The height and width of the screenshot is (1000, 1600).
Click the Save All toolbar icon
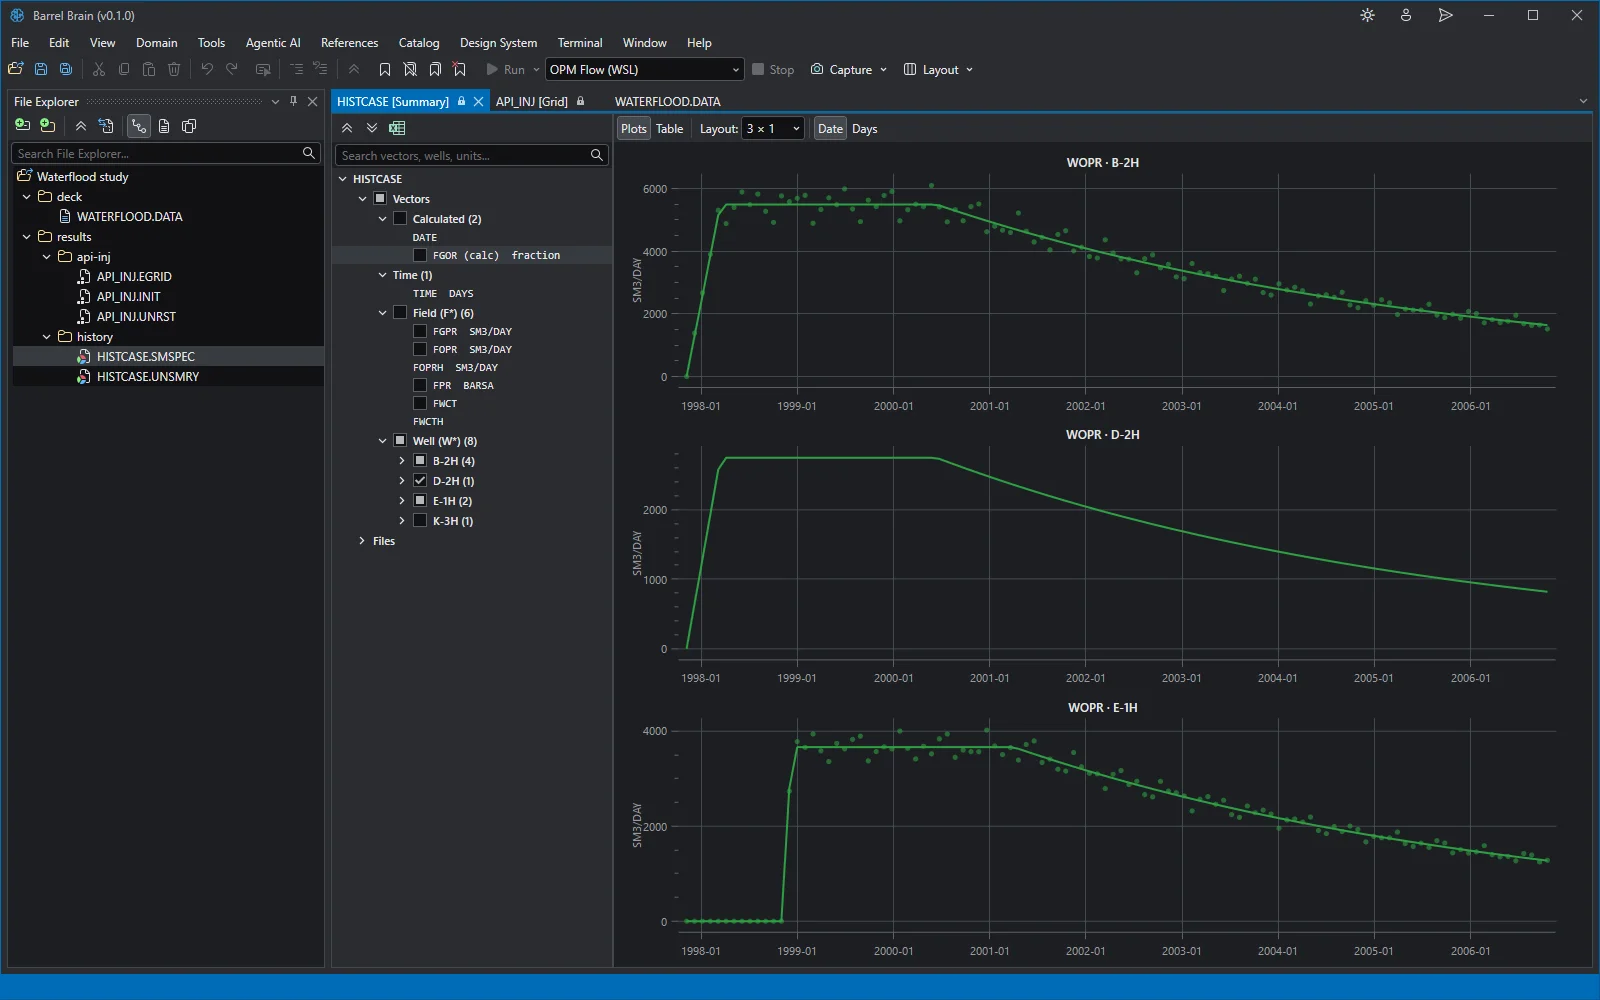[x=66, y=69]
